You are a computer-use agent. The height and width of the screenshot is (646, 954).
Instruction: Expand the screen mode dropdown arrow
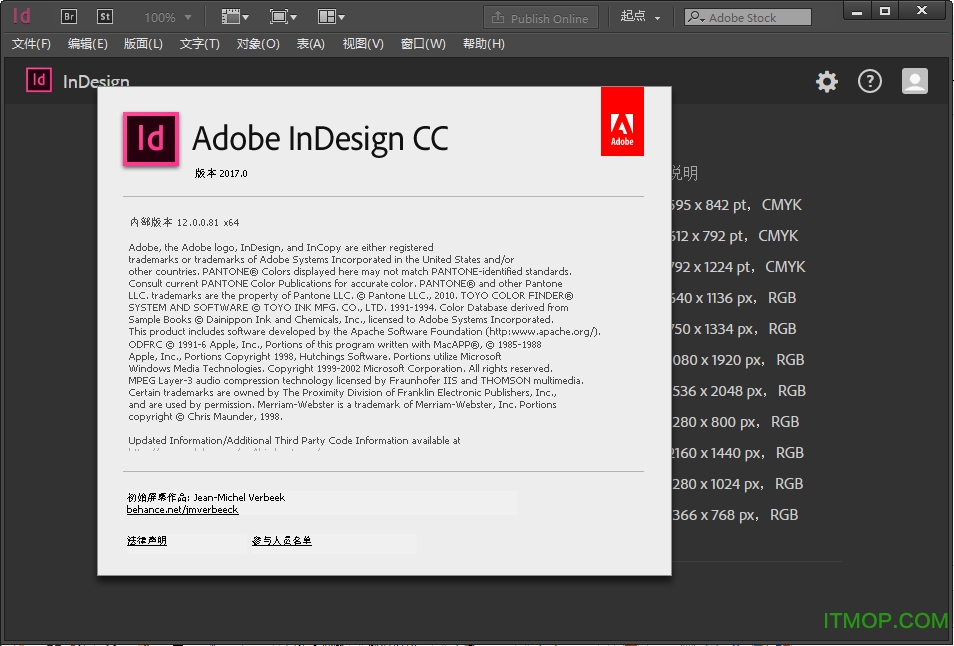tap(291, 16)
